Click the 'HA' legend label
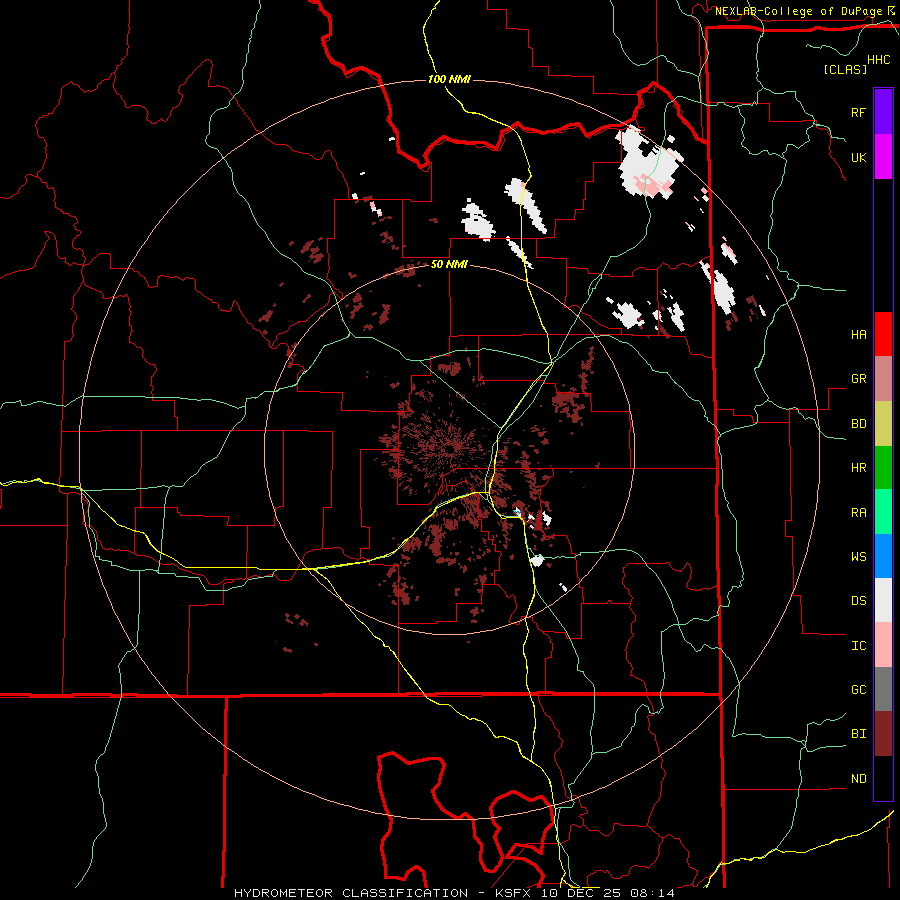The image size is (900, 900). click(x=858, y=334)
